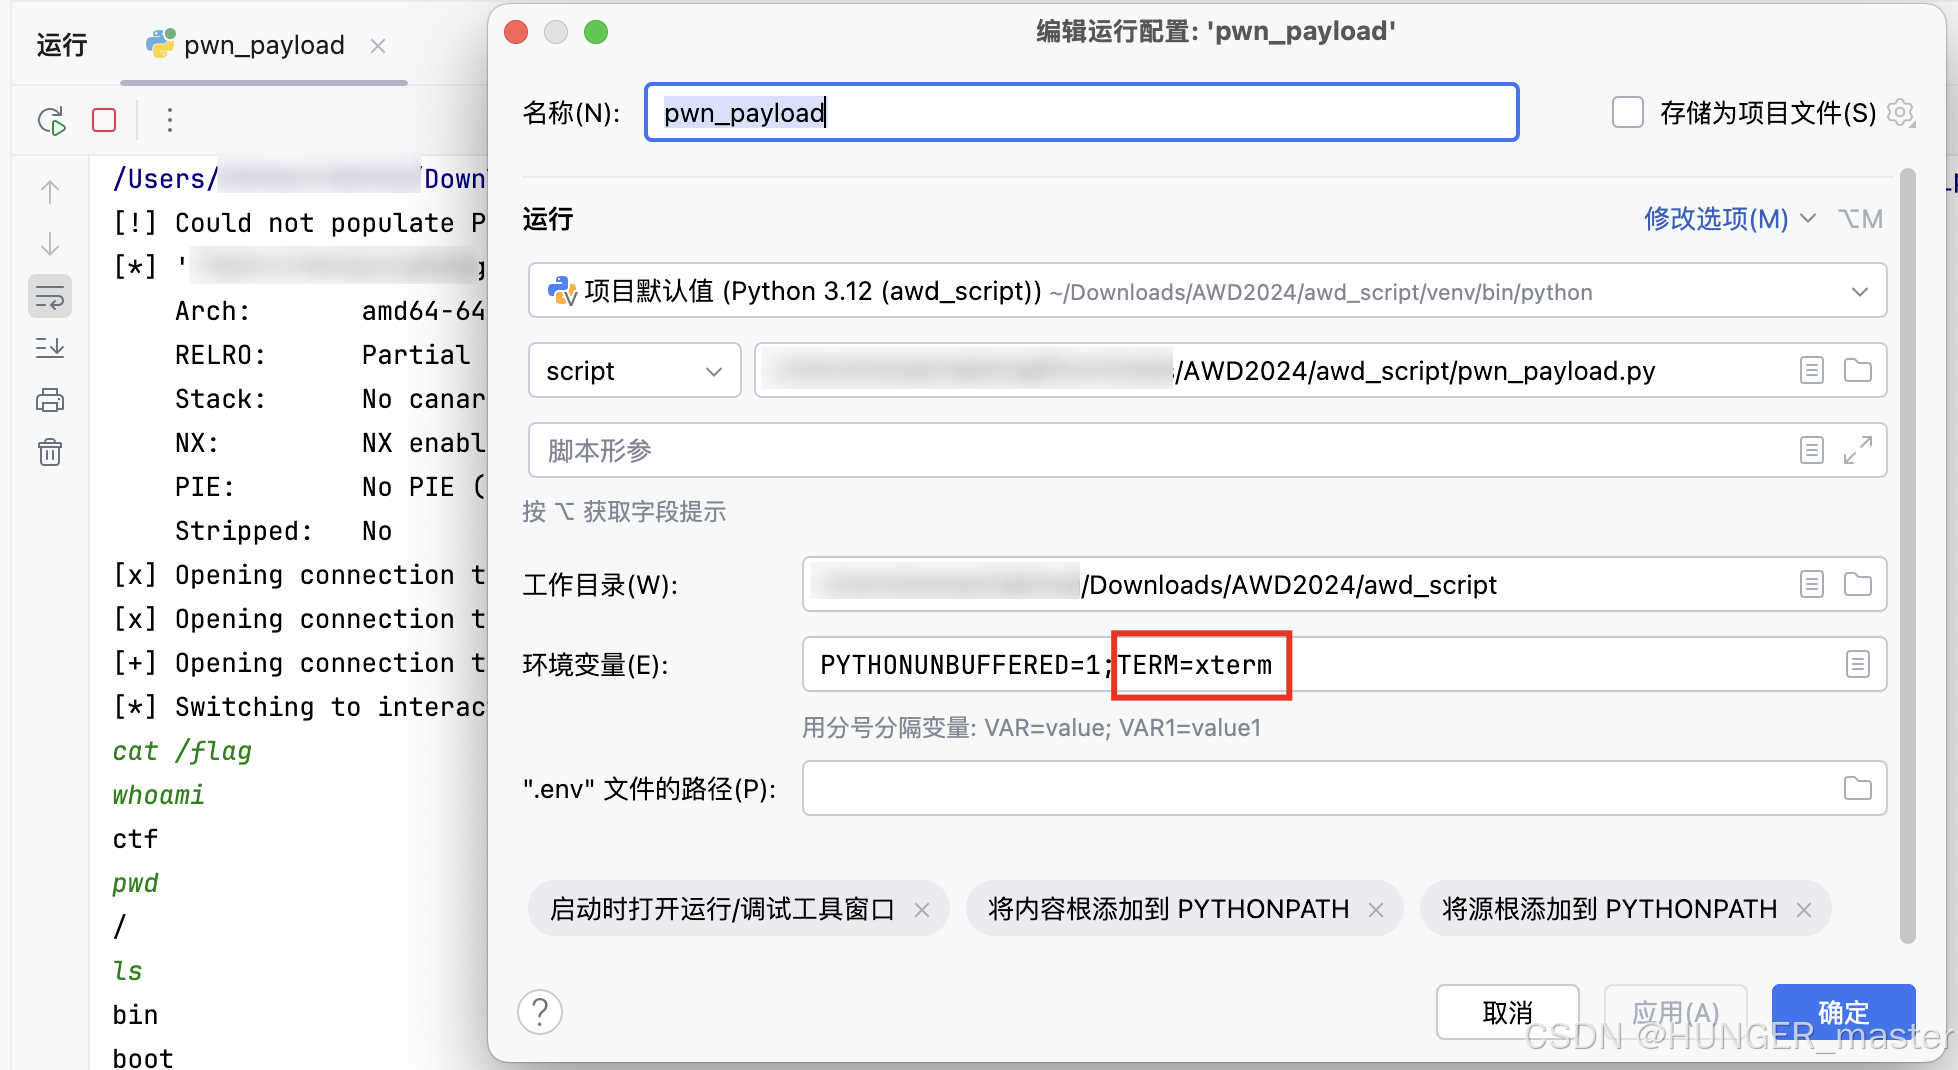Expand script parameters to editor view

(1858, 450)
